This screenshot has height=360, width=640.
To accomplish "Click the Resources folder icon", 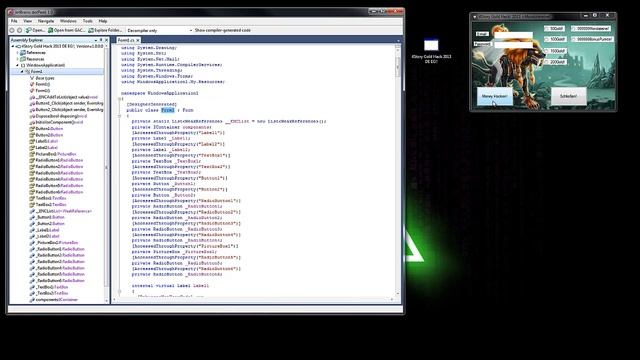I will tap(23, 59).
